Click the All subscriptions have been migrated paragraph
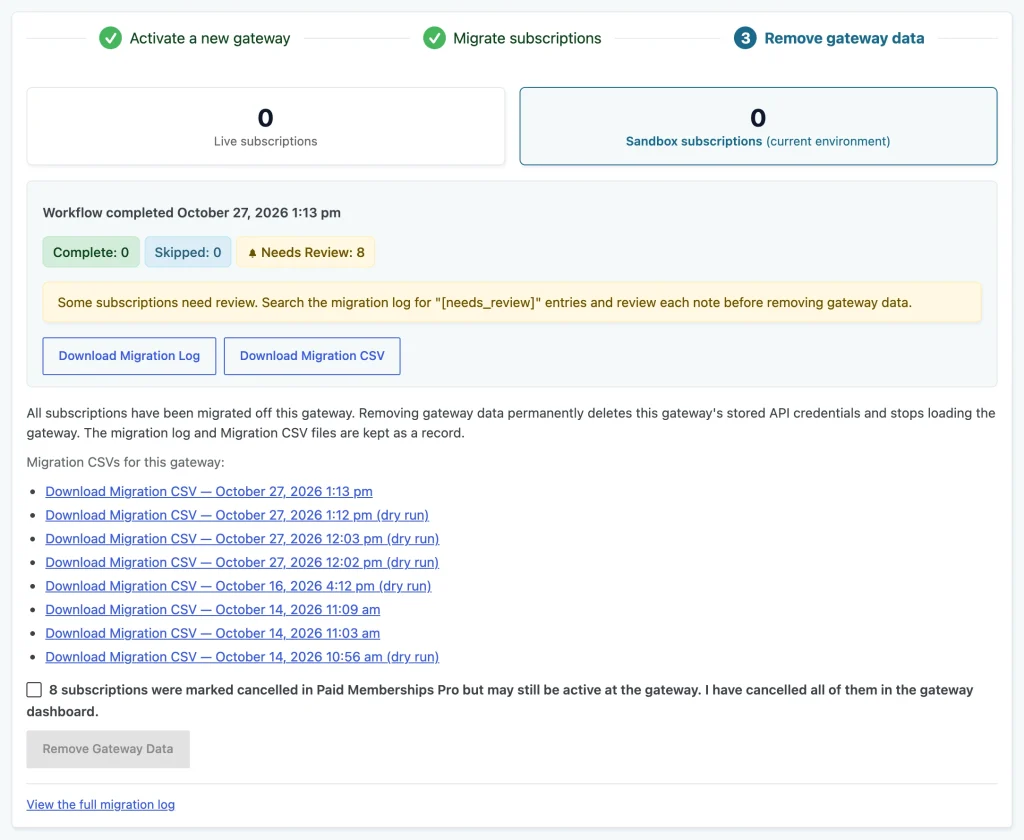This screenshot has height=840, width=1024. point(511,423)
